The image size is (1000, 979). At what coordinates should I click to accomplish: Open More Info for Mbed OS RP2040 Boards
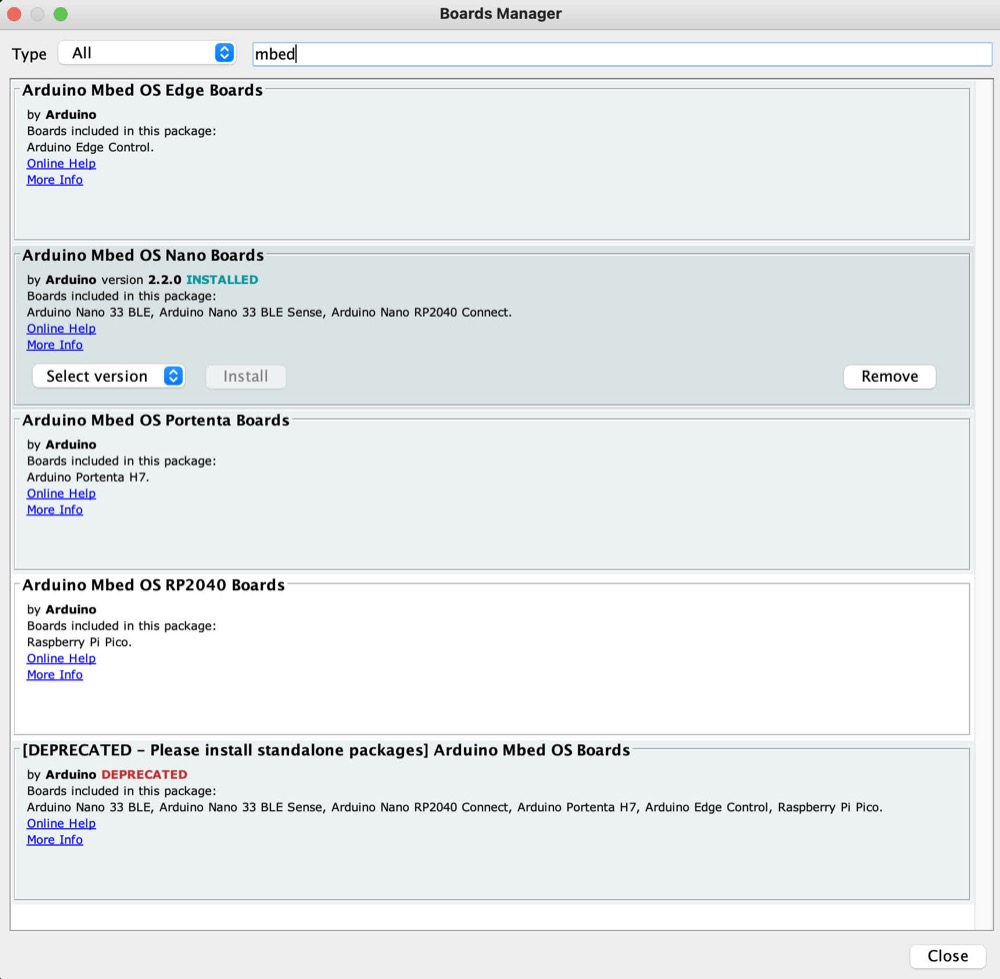tap(55, 675)
